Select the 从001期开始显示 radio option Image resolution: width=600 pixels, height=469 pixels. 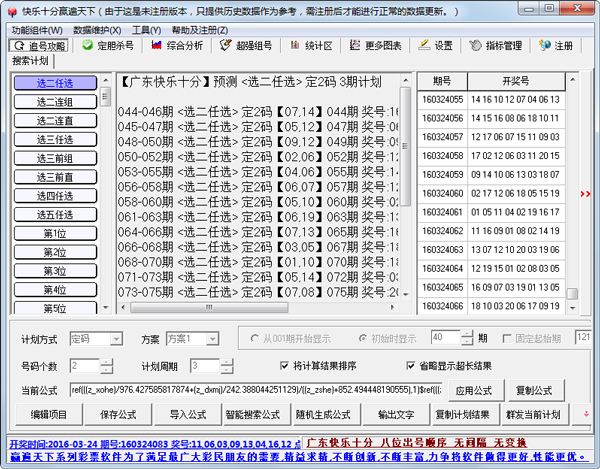pyautogui.click(x=254, y=338)
